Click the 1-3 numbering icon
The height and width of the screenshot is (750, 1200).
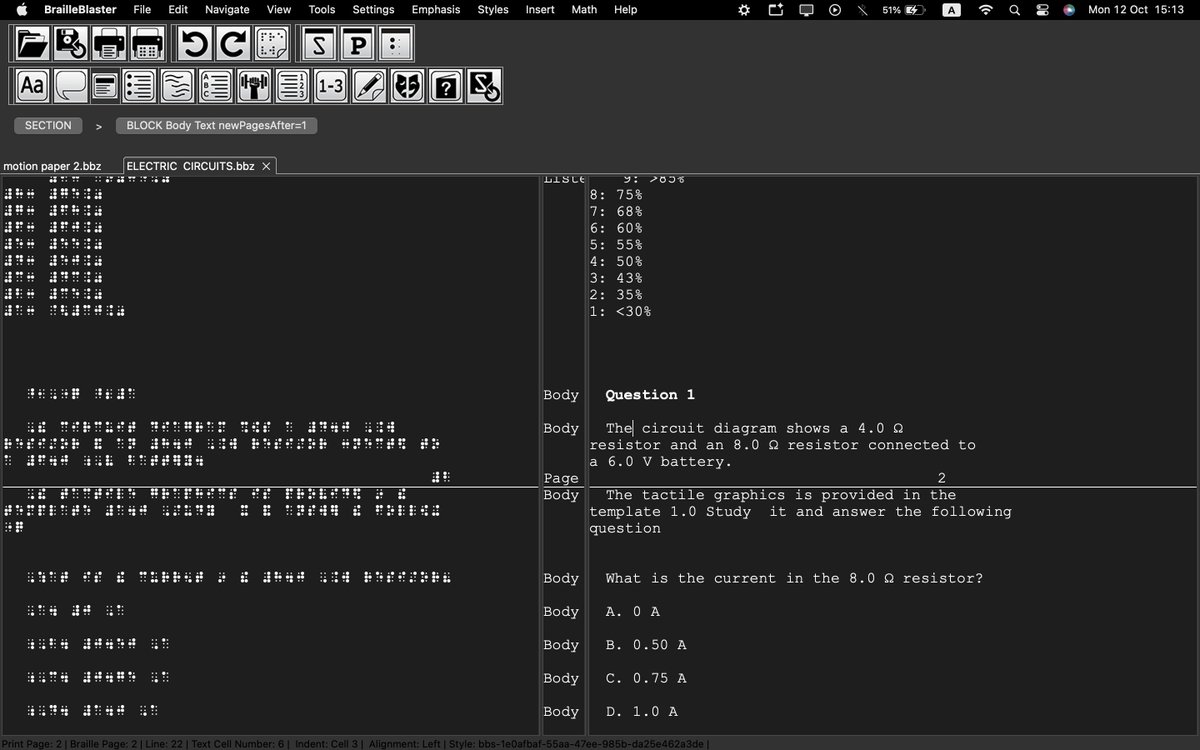click(331, 86)
